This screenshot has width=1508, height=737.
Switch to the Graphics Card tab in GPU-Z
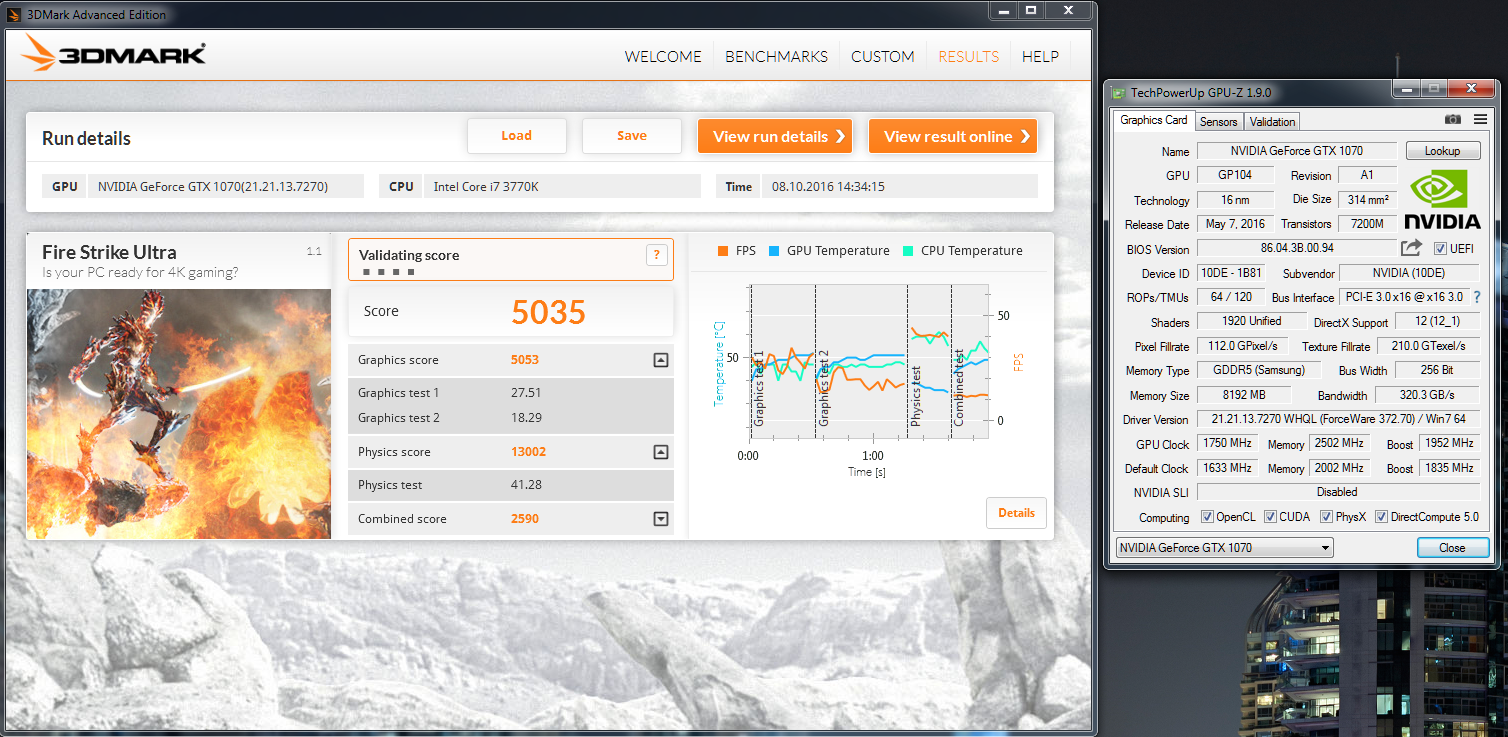click(x=1153, y=120)
